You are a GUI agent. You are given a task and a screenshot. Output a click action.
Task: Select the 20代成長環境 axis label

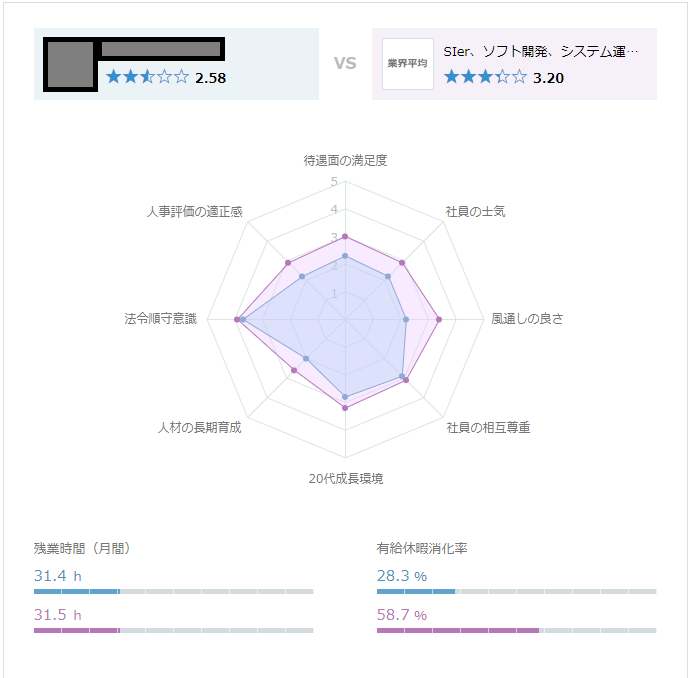[345, 478]
